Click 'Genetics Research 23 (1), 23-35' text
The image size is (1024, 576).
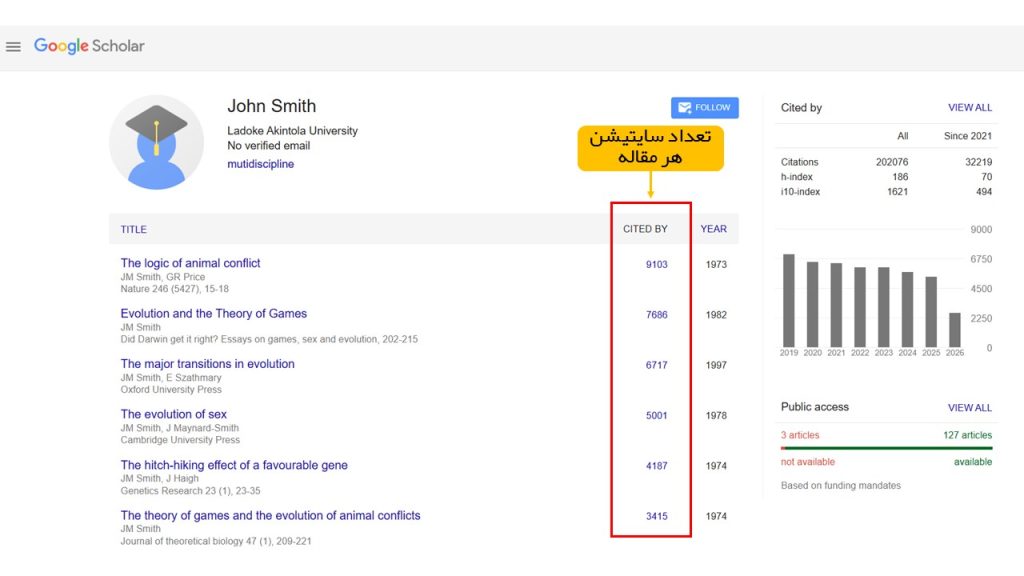tap(190, 490)
